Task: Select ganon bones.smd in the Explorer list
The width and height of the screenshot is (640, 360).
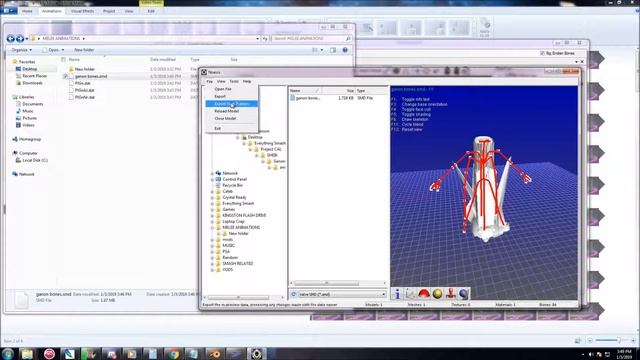Action: (x=91, y=76)
